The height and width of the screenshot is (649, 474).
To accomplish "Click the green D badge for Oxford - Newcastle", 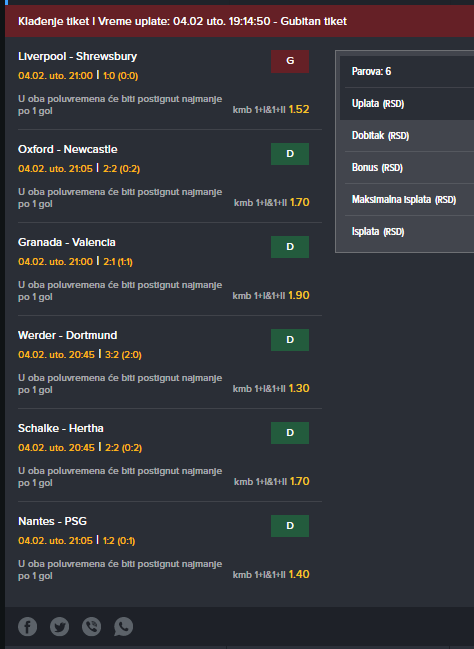I will click(290, 154).
